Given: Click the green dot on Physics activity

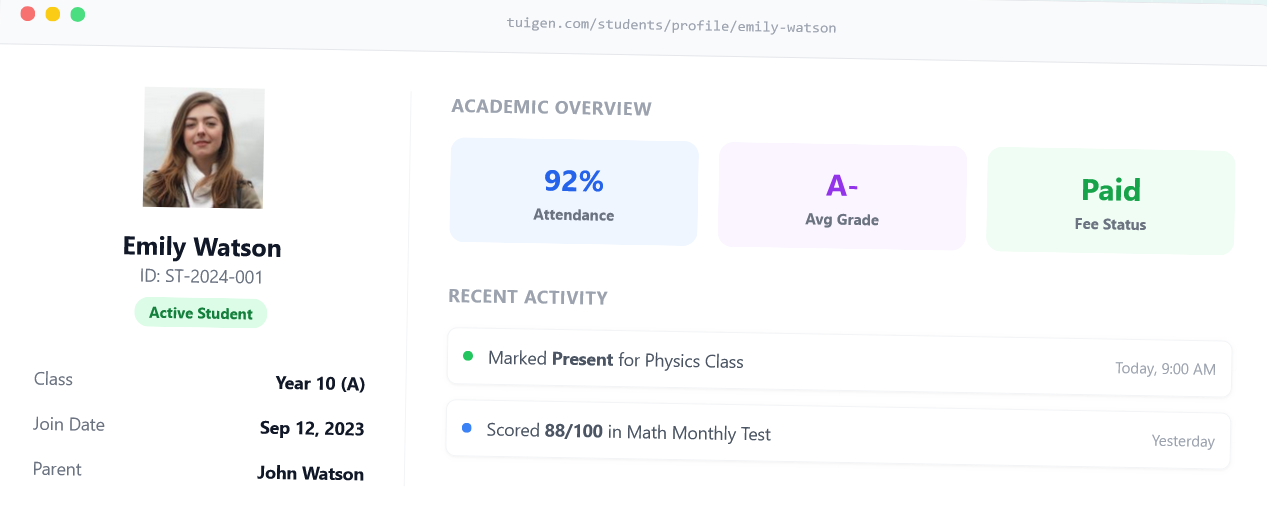Looking at the screenshot, I should 468,356.
